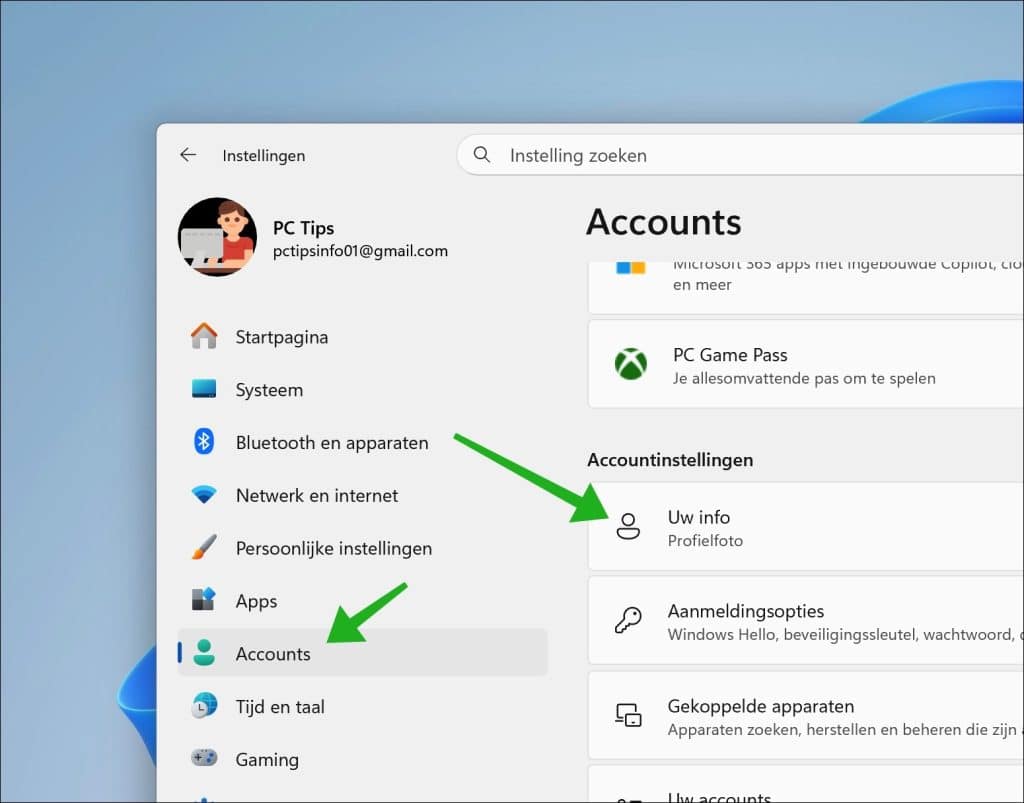Screen dimensions: 1024x803
Task: Click the Netwerk wifi icon
Action: click(204, 495)
